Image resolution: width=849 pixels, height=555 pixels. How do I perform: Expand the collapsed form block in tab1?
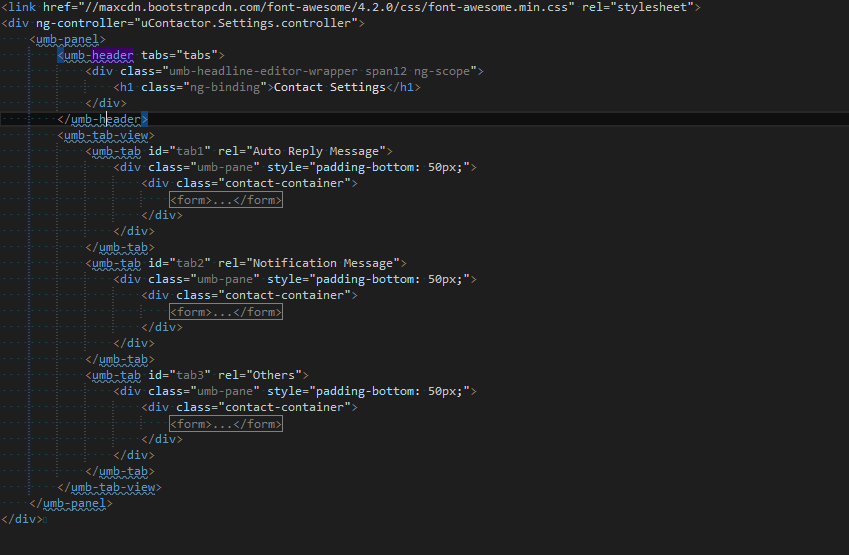(x=226, y=200)
